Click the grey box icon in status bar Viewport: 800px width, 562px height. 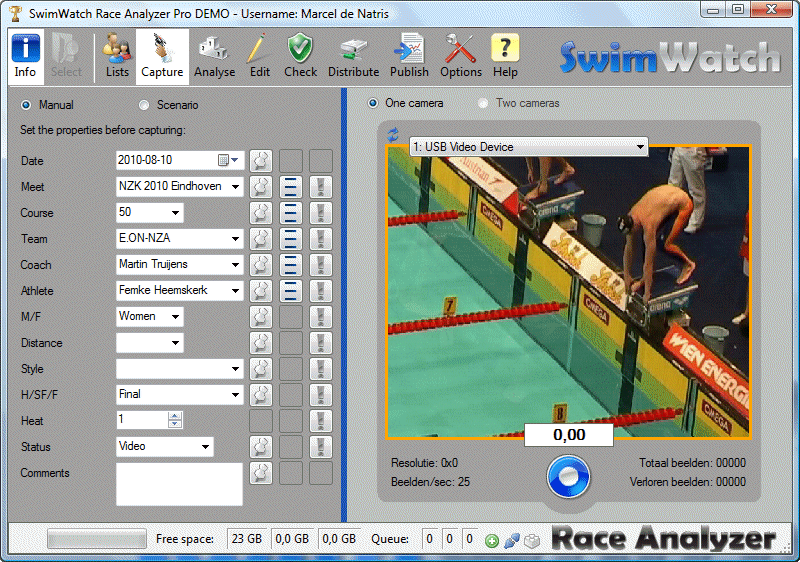(532, 541)
